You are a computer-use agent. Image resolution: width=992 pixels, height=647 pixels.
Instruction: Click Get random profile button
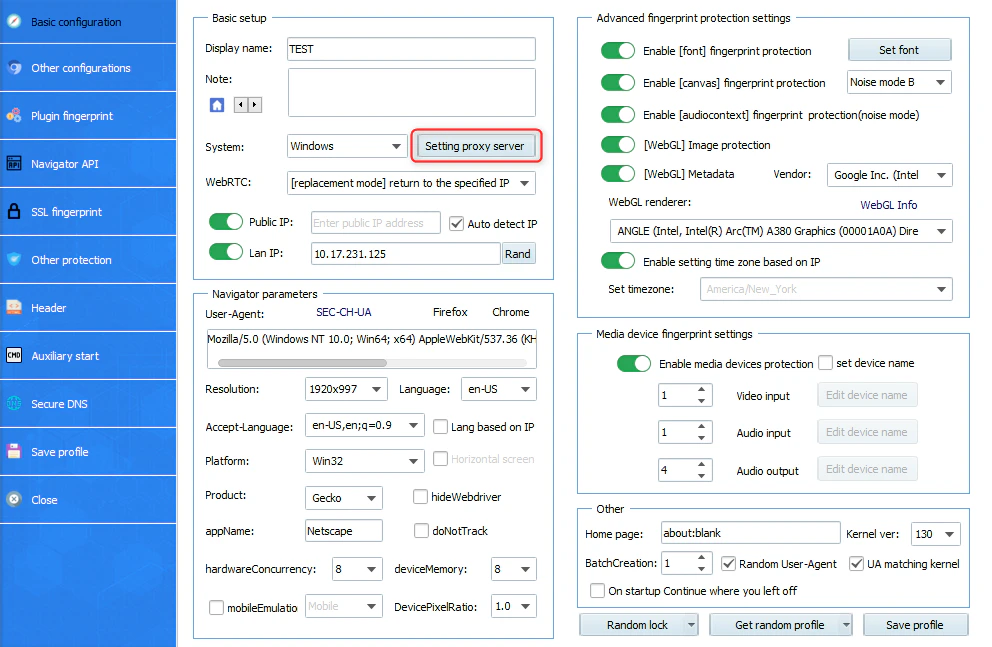coord(779,625)
